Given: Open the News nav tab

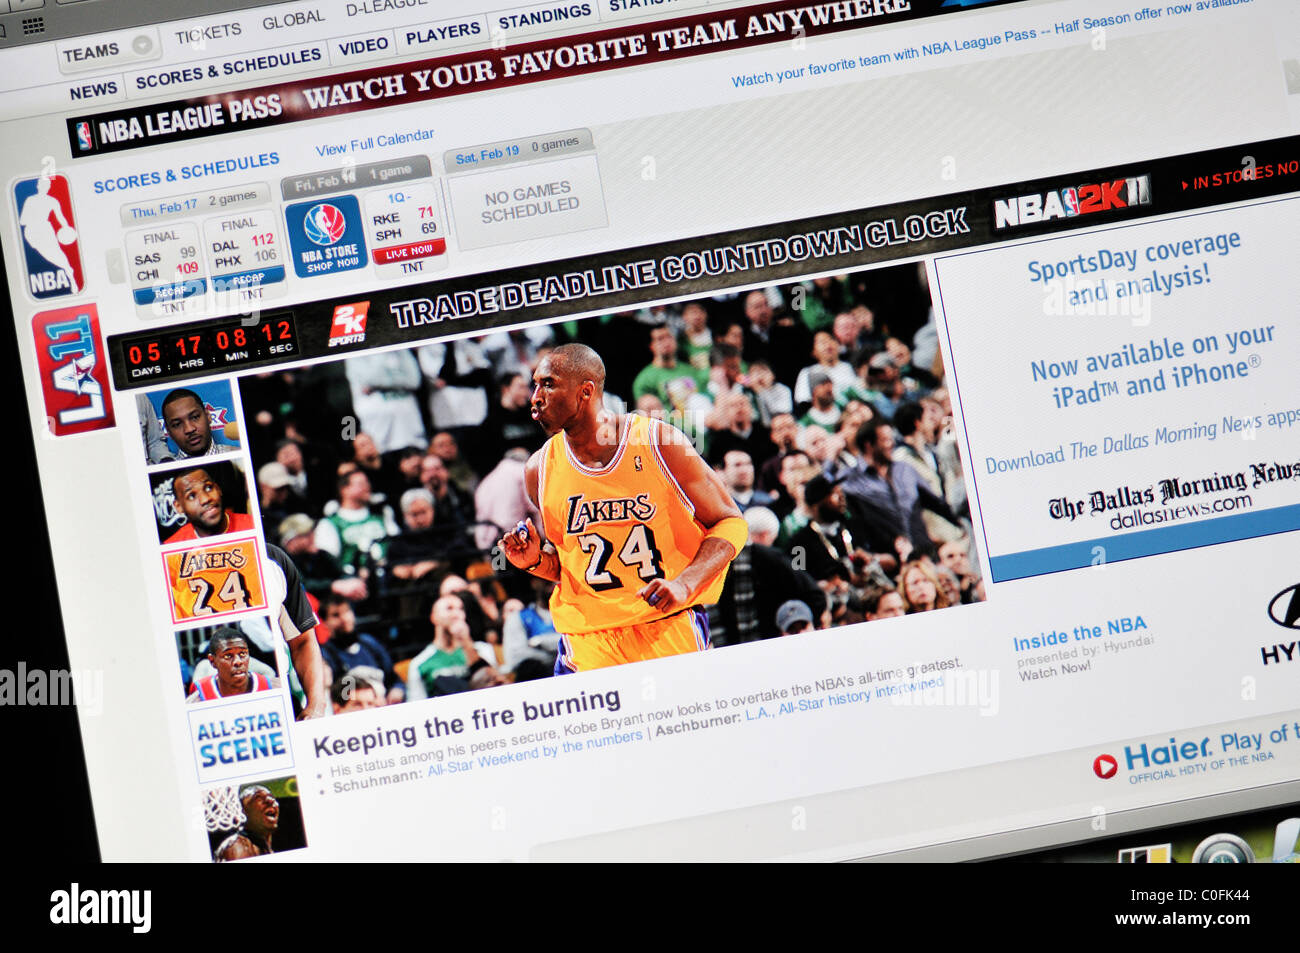Looking at the screenshot, I should 93,91.
